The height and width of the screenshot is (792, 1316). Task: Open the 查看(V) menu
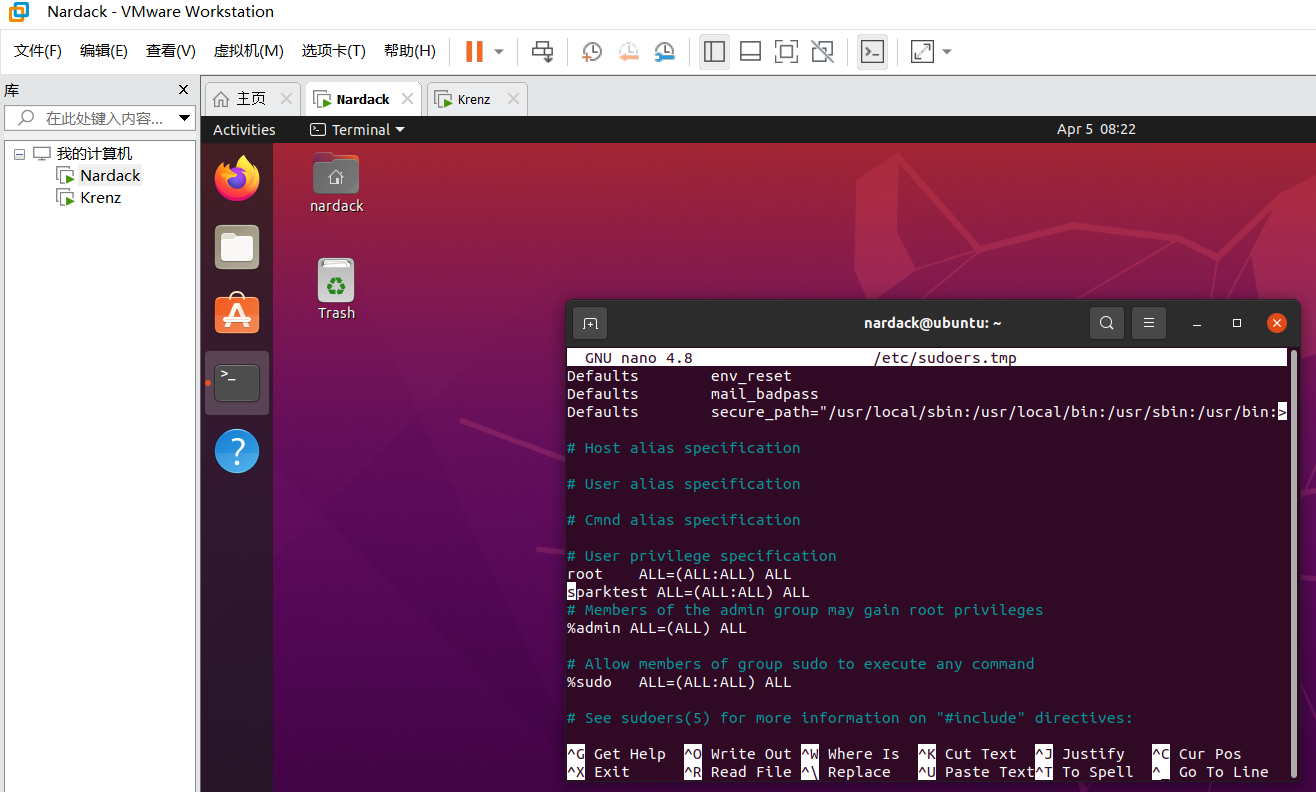coord(171,51)
